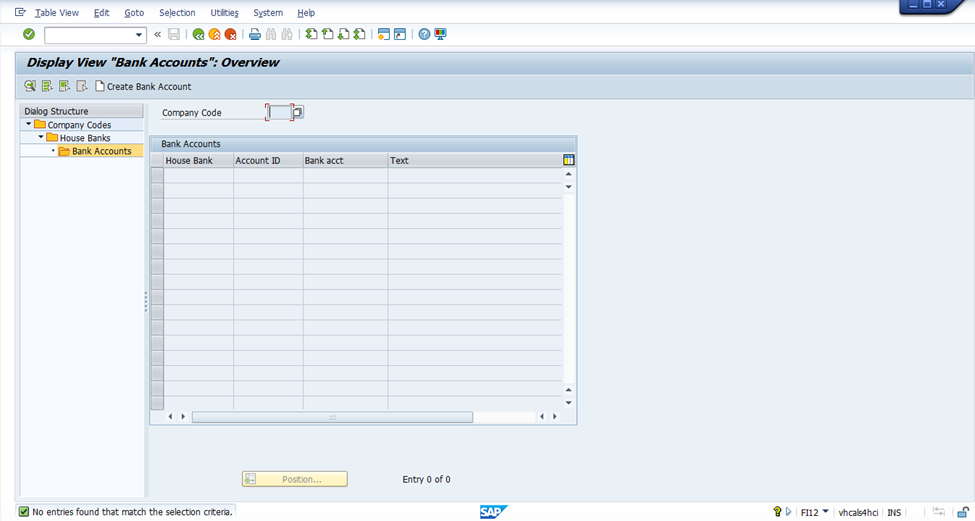Screen dimensions: 975x521
Task: Click the green Enter checkmark icon
Action: click(x=29, y=34)
